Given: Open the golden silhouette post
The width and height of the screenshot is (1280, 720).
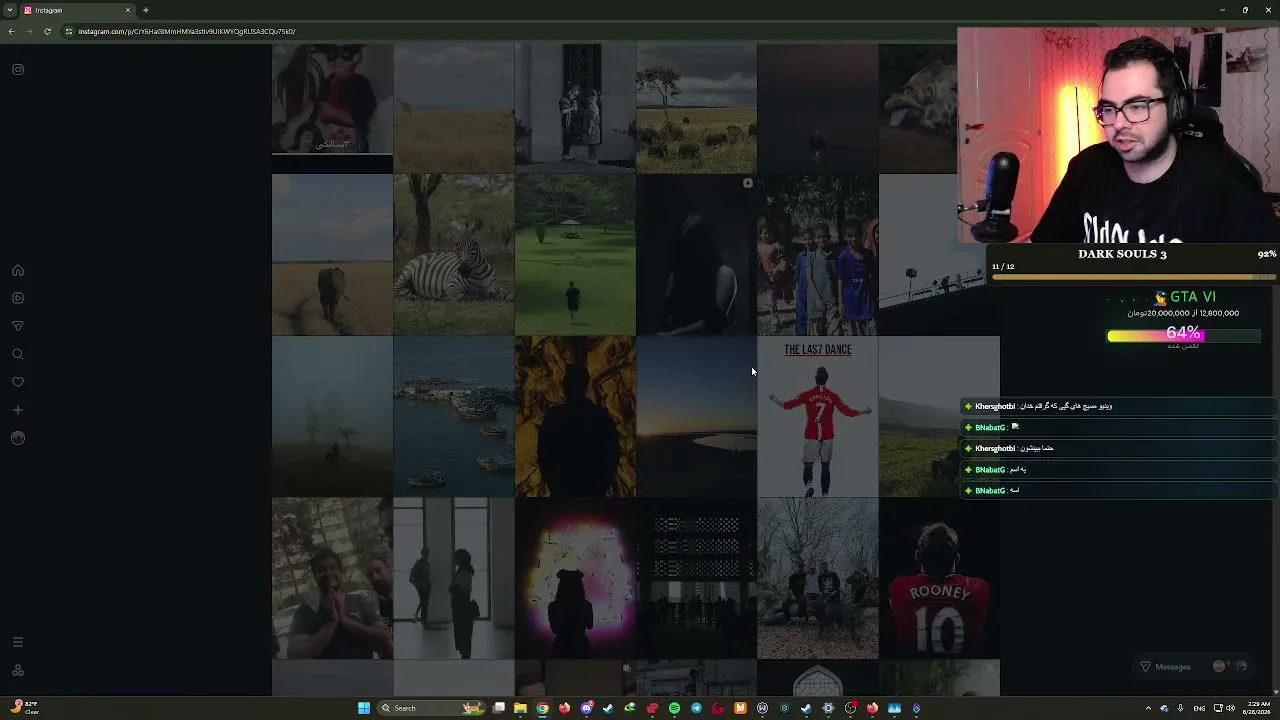Looking at the screenshot, I should pos(575,416).
